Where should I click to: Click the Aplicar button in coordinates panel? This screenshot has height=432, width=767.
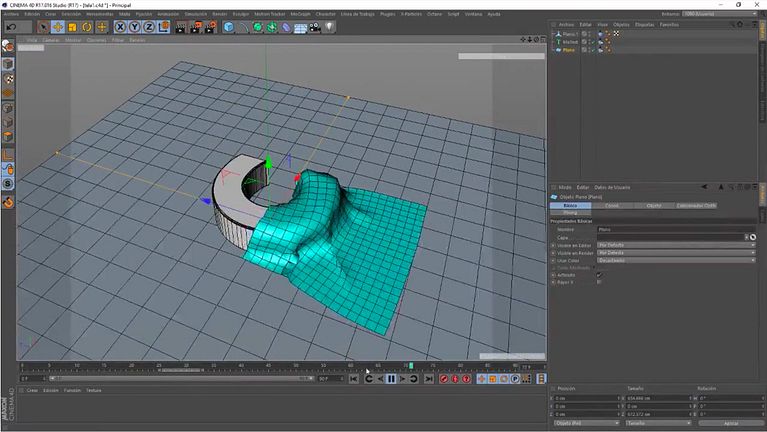coord(731,423)
